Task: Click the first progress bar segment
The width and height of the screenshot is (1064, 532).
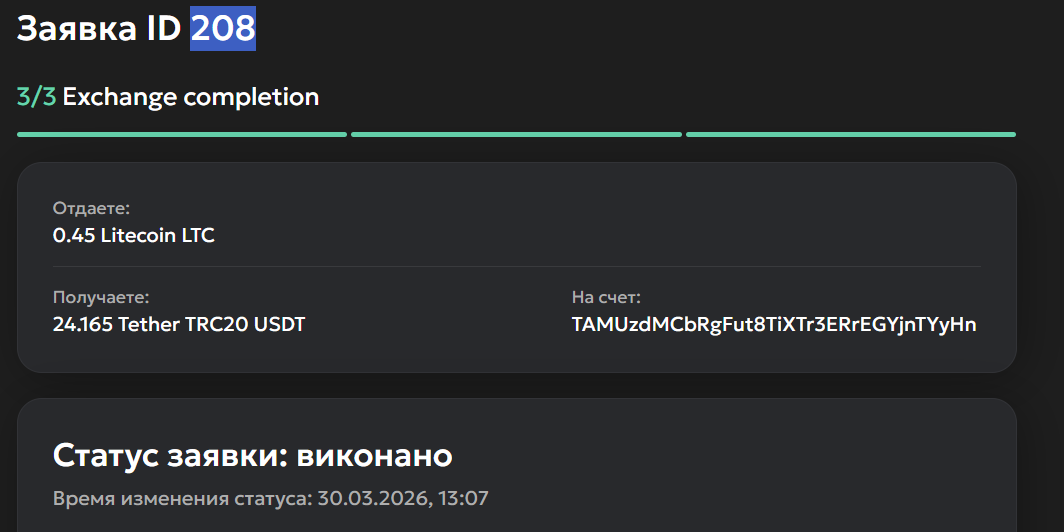Action: pyautogui.click(x=182, y=134)
